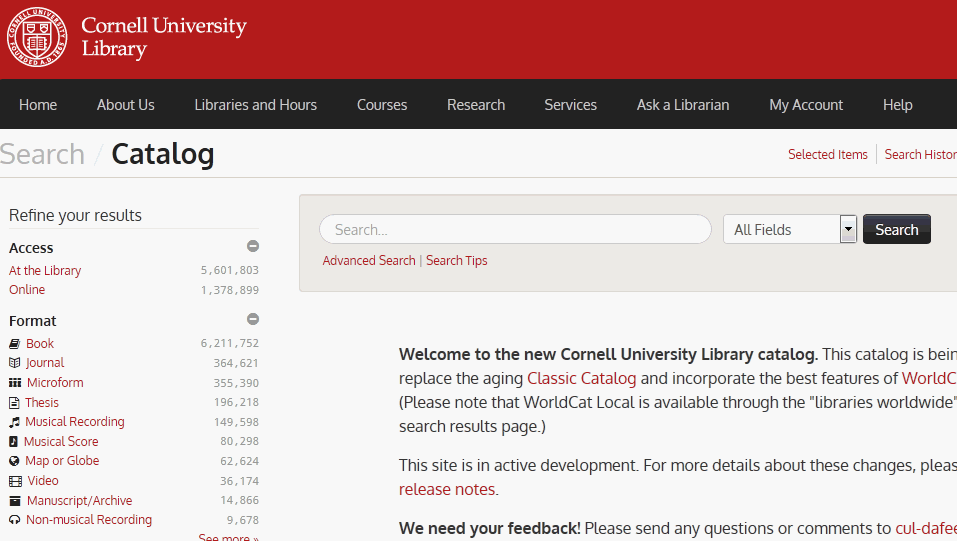Filter by At the Library
The width and height of the screenshot is (957, 541).
pos(45,270)
